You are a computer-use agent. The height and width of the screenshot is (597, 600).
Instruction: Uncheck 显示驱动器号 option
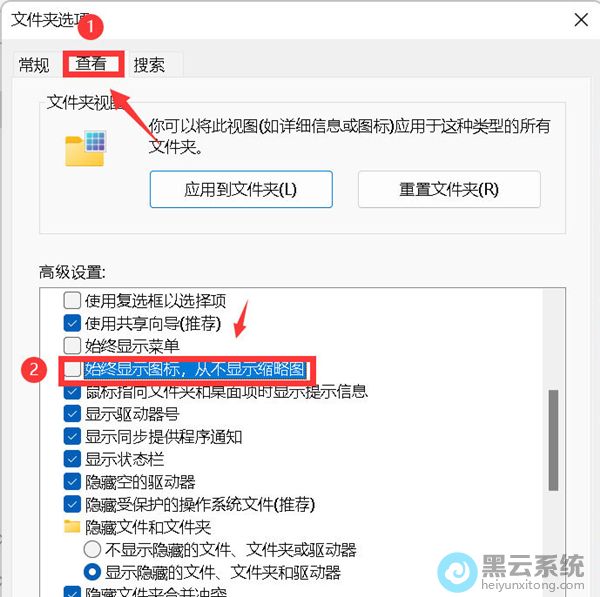[72, 414]
